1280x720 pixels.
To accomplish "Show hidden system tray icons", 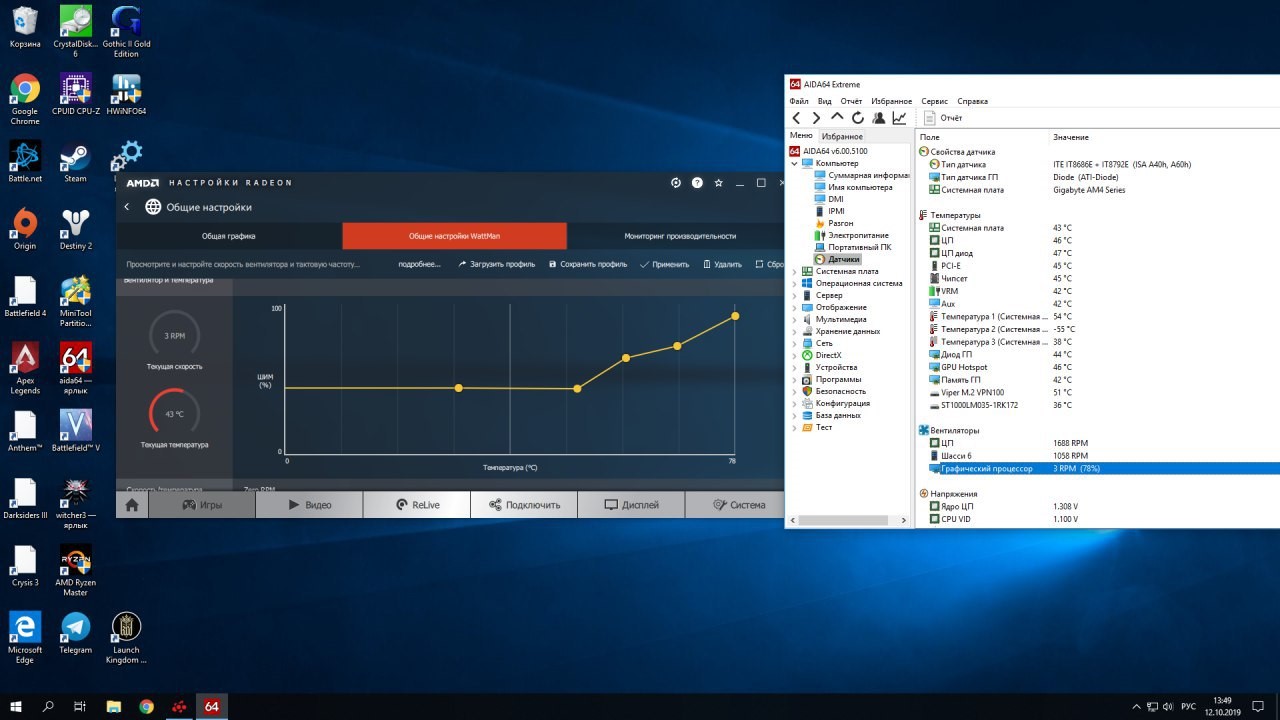I will tap(1136, 706).
